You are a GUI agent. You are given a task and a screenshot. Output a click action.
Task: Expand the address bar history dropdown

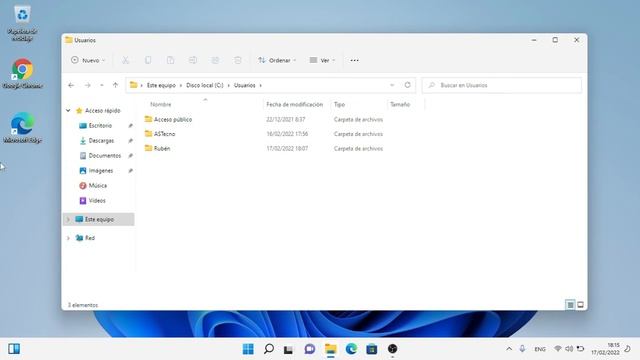point(392,85)
